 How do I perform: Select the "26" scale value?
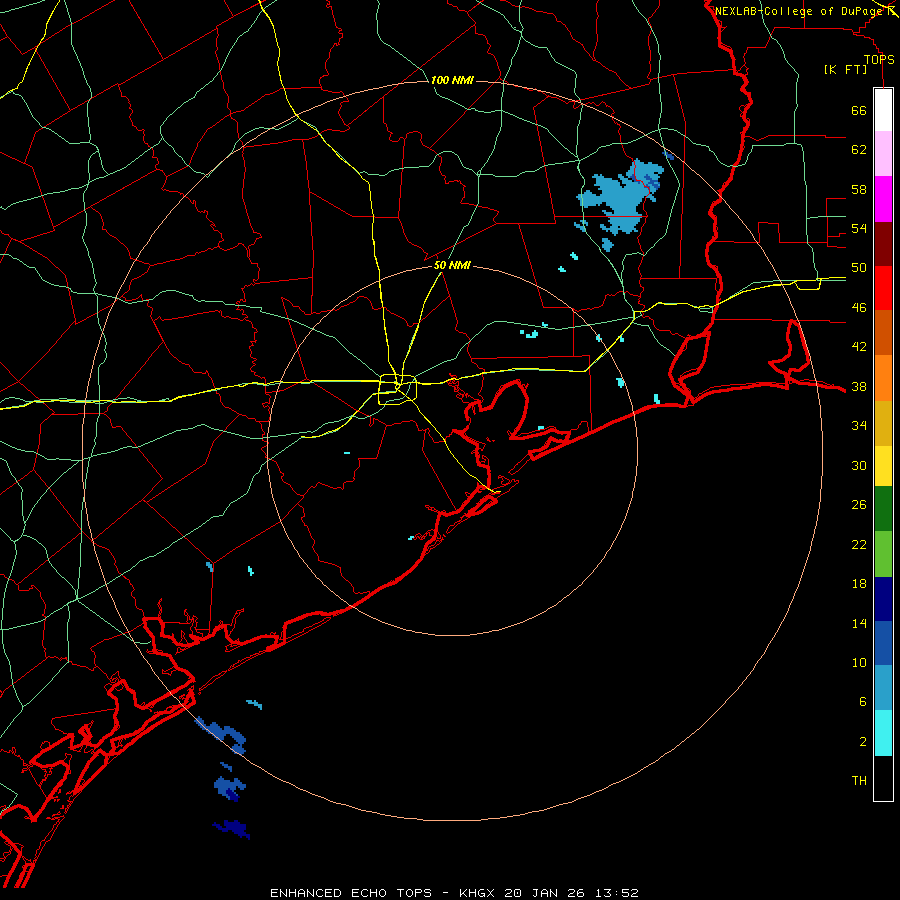[x=859, y=505]
